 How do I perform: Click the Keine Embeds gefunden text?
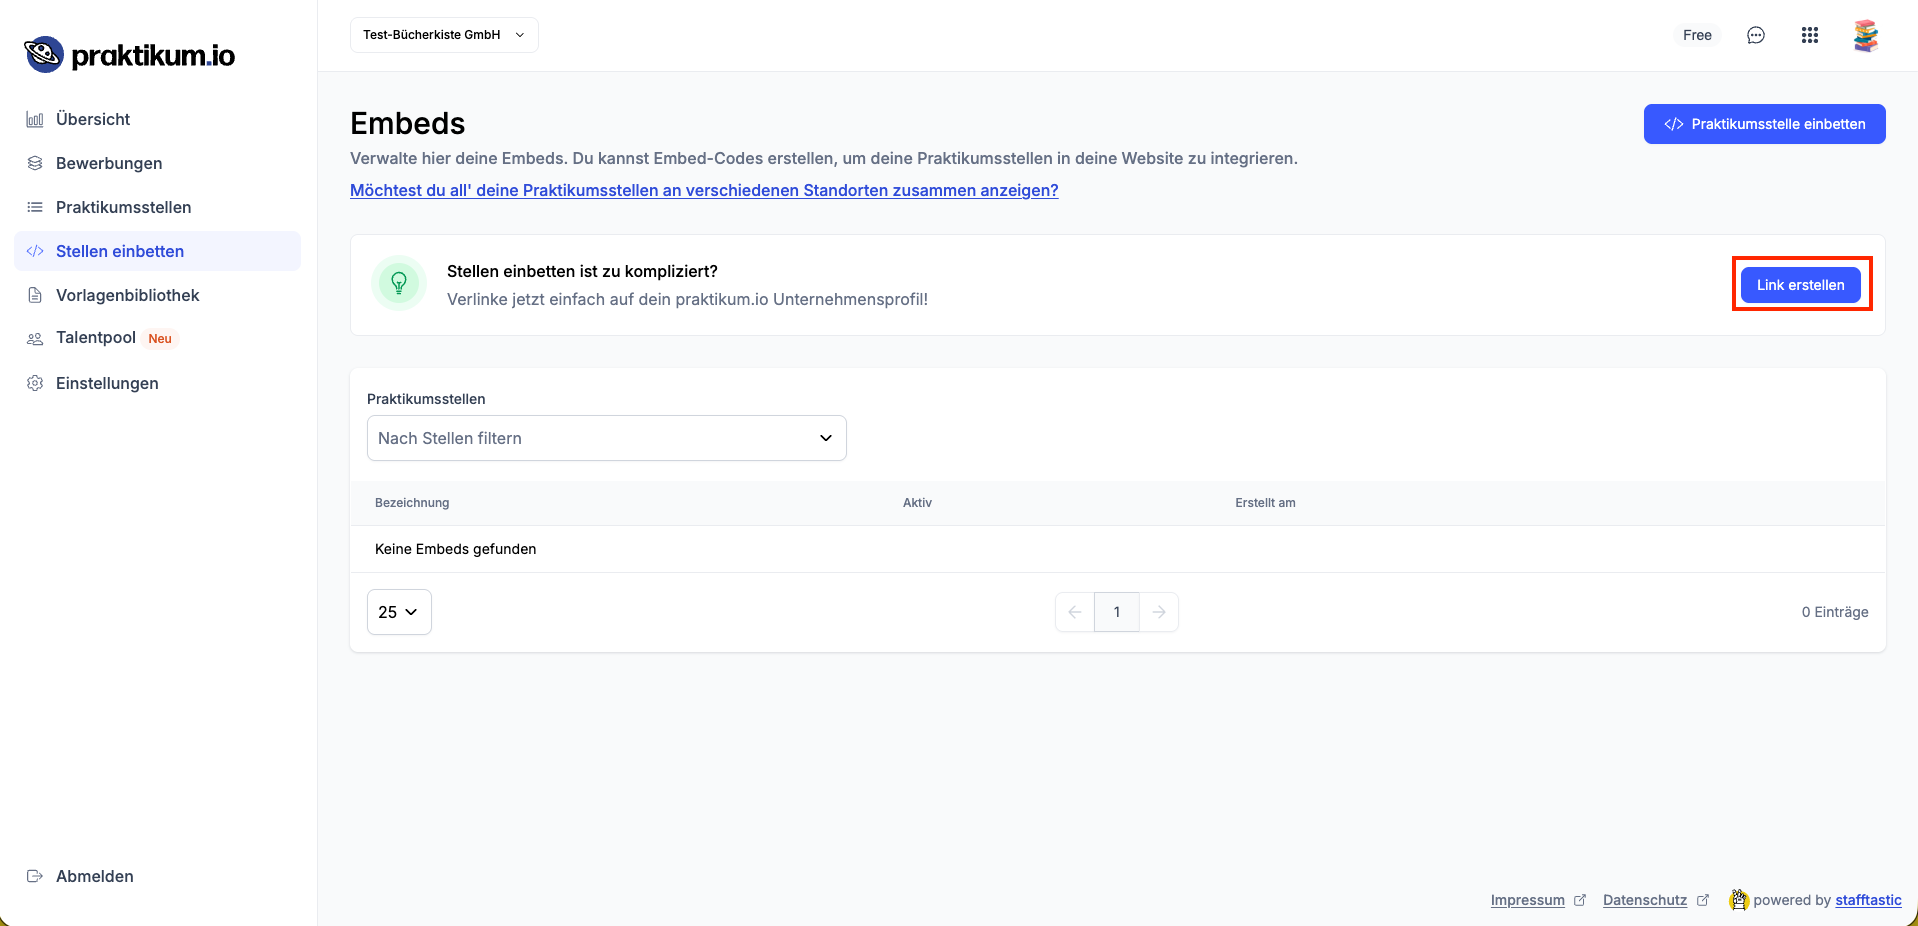[x=456, y=549]
